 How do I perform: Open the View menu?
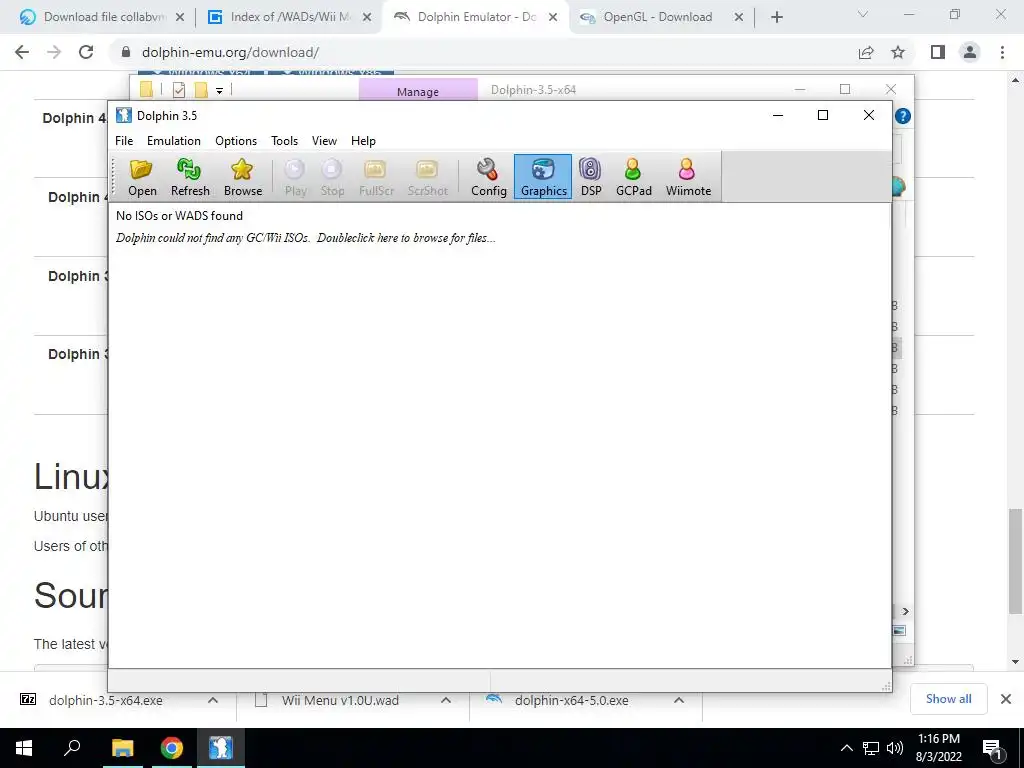tap(324, 141)
